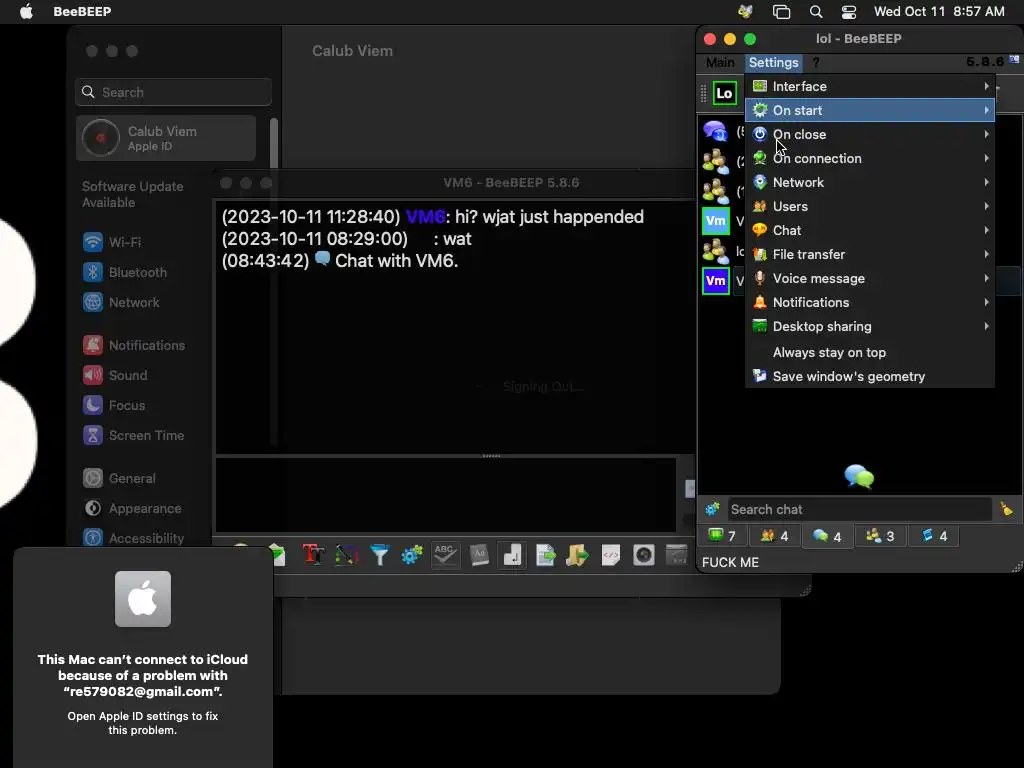The height and width of the screenshot is (768, 1024).
Task: Switch to the blue note tab showing 4
Action: (934, 536)
